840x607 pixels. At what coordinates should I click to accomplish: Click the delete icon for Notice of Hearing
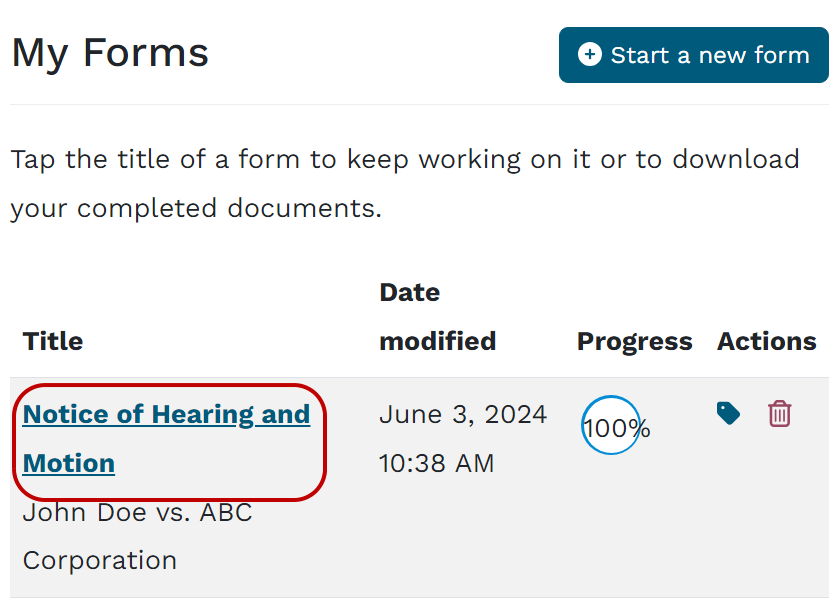pyautogui.click(x=781, y=412)
